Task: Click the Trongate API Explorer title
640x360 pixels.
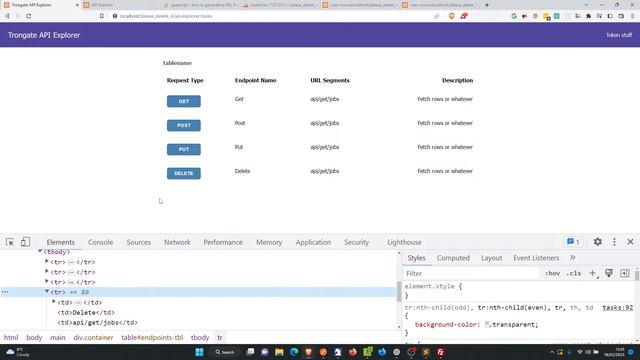Action: point(44,35)
